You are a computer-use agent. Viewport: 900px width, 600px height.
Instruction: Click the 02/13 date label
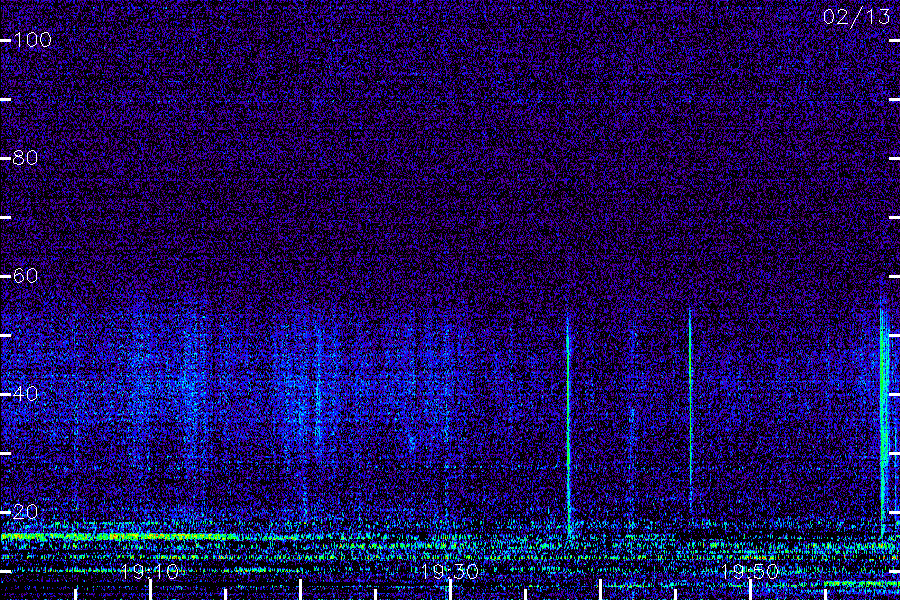(856, 17)
